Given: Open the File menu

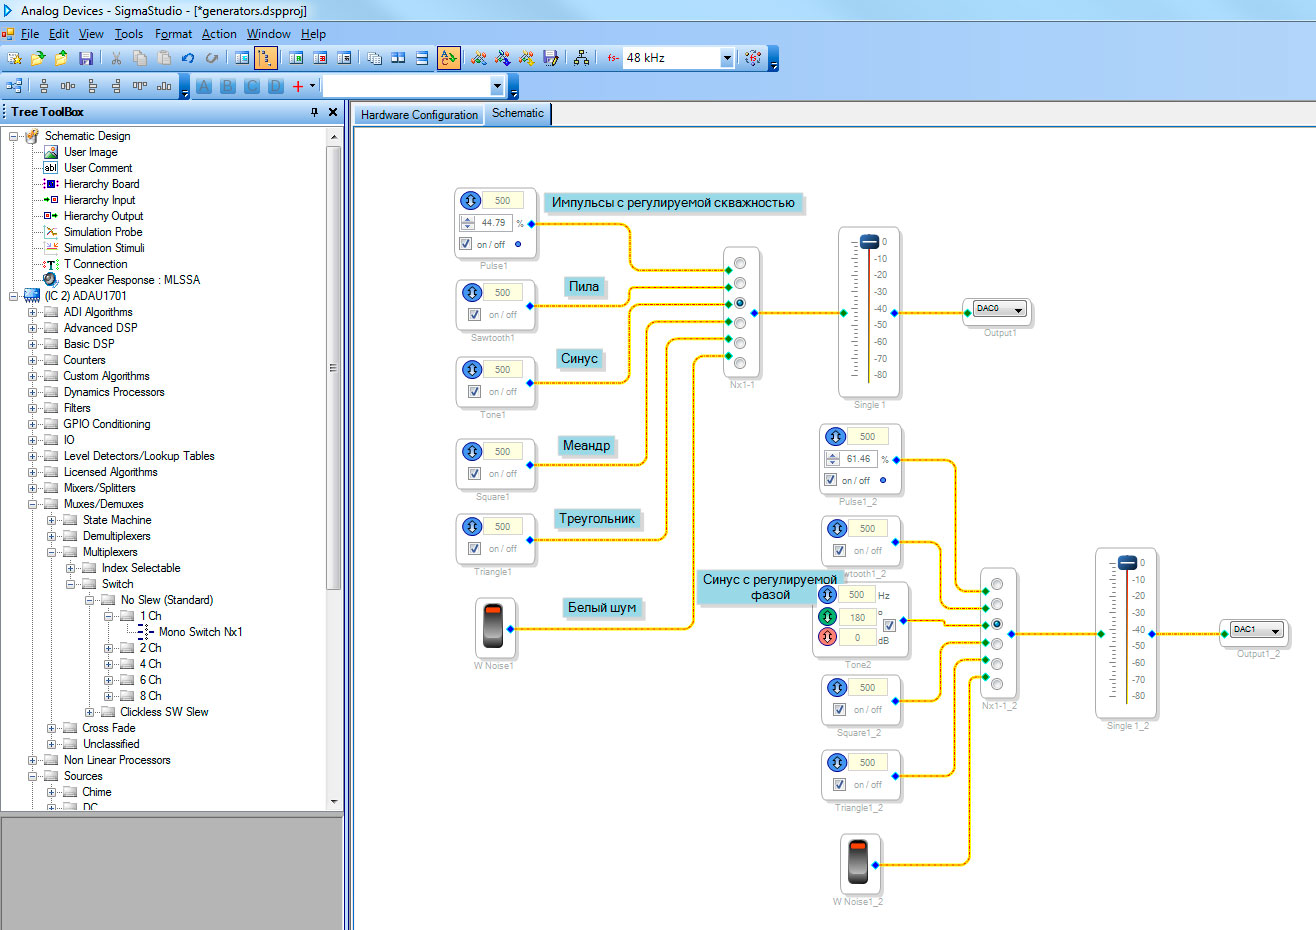Looking at the screenshot, I should 30,33.
